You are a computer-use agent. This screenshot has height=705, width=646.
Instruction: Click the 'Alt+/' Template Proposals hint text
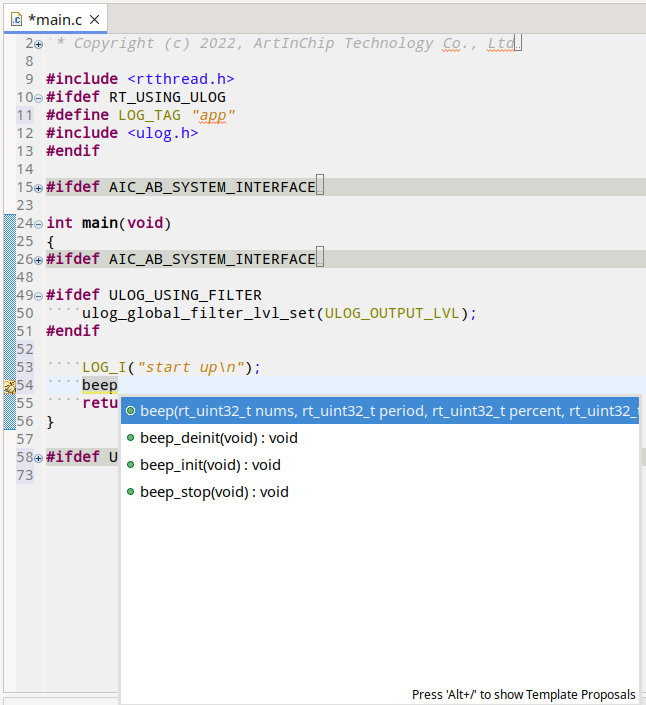[524, 695]
